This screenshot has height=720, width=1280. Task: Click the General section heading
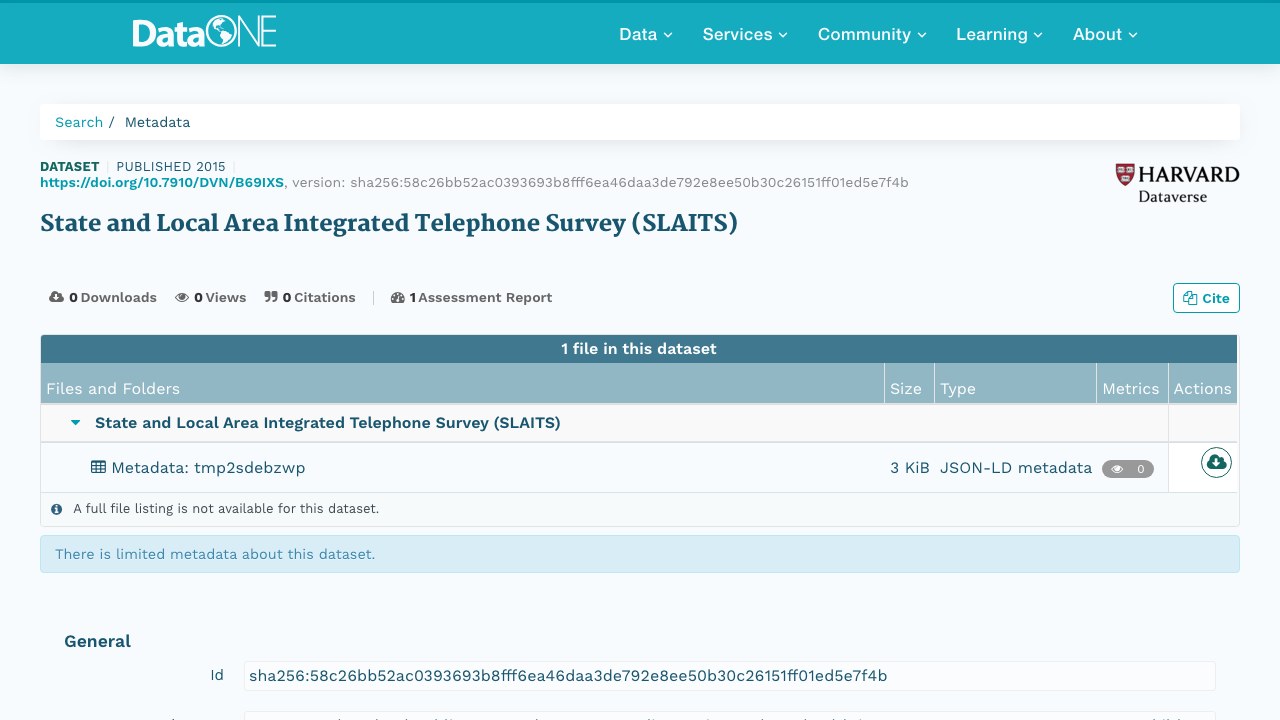coord(97,641)
